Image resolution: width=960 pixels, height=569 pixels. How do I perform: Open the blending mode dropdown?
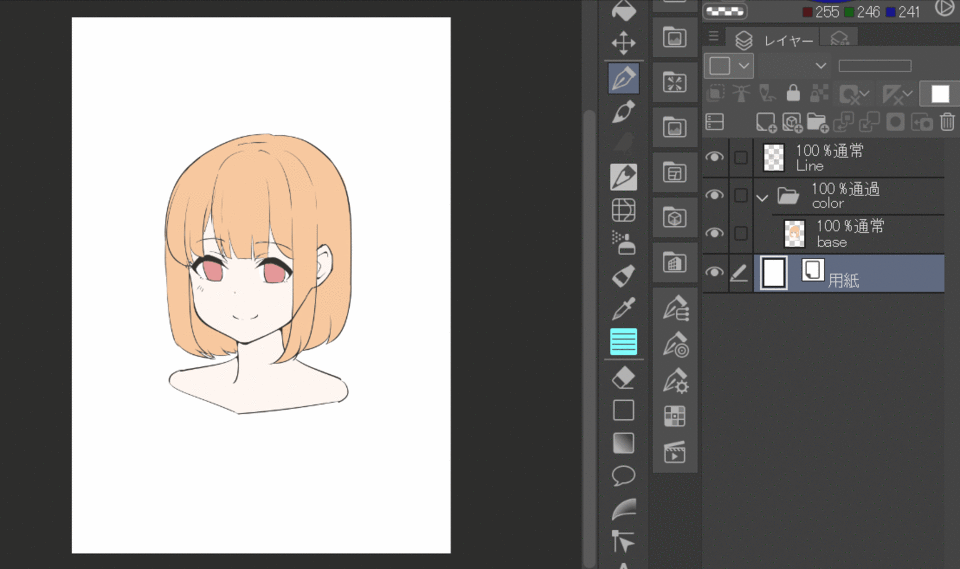click(x=794, y=66)
